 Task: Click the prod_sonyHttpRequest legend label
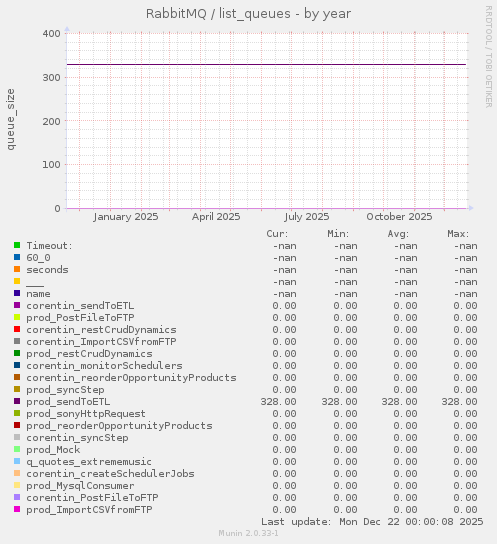(x=86, y=414)
